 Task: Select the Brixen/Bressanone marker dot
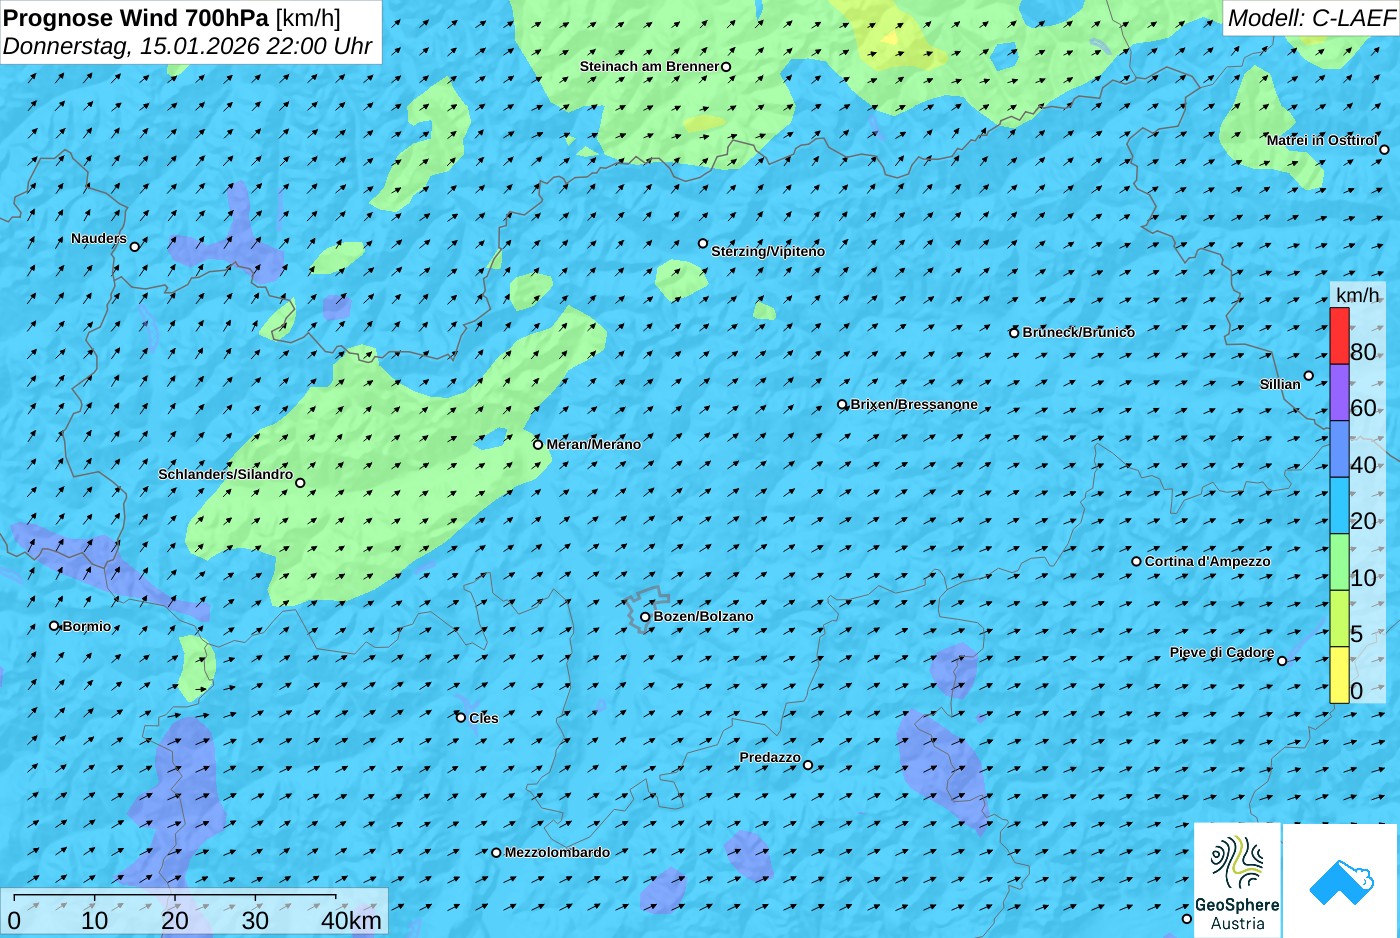[842, 405]
